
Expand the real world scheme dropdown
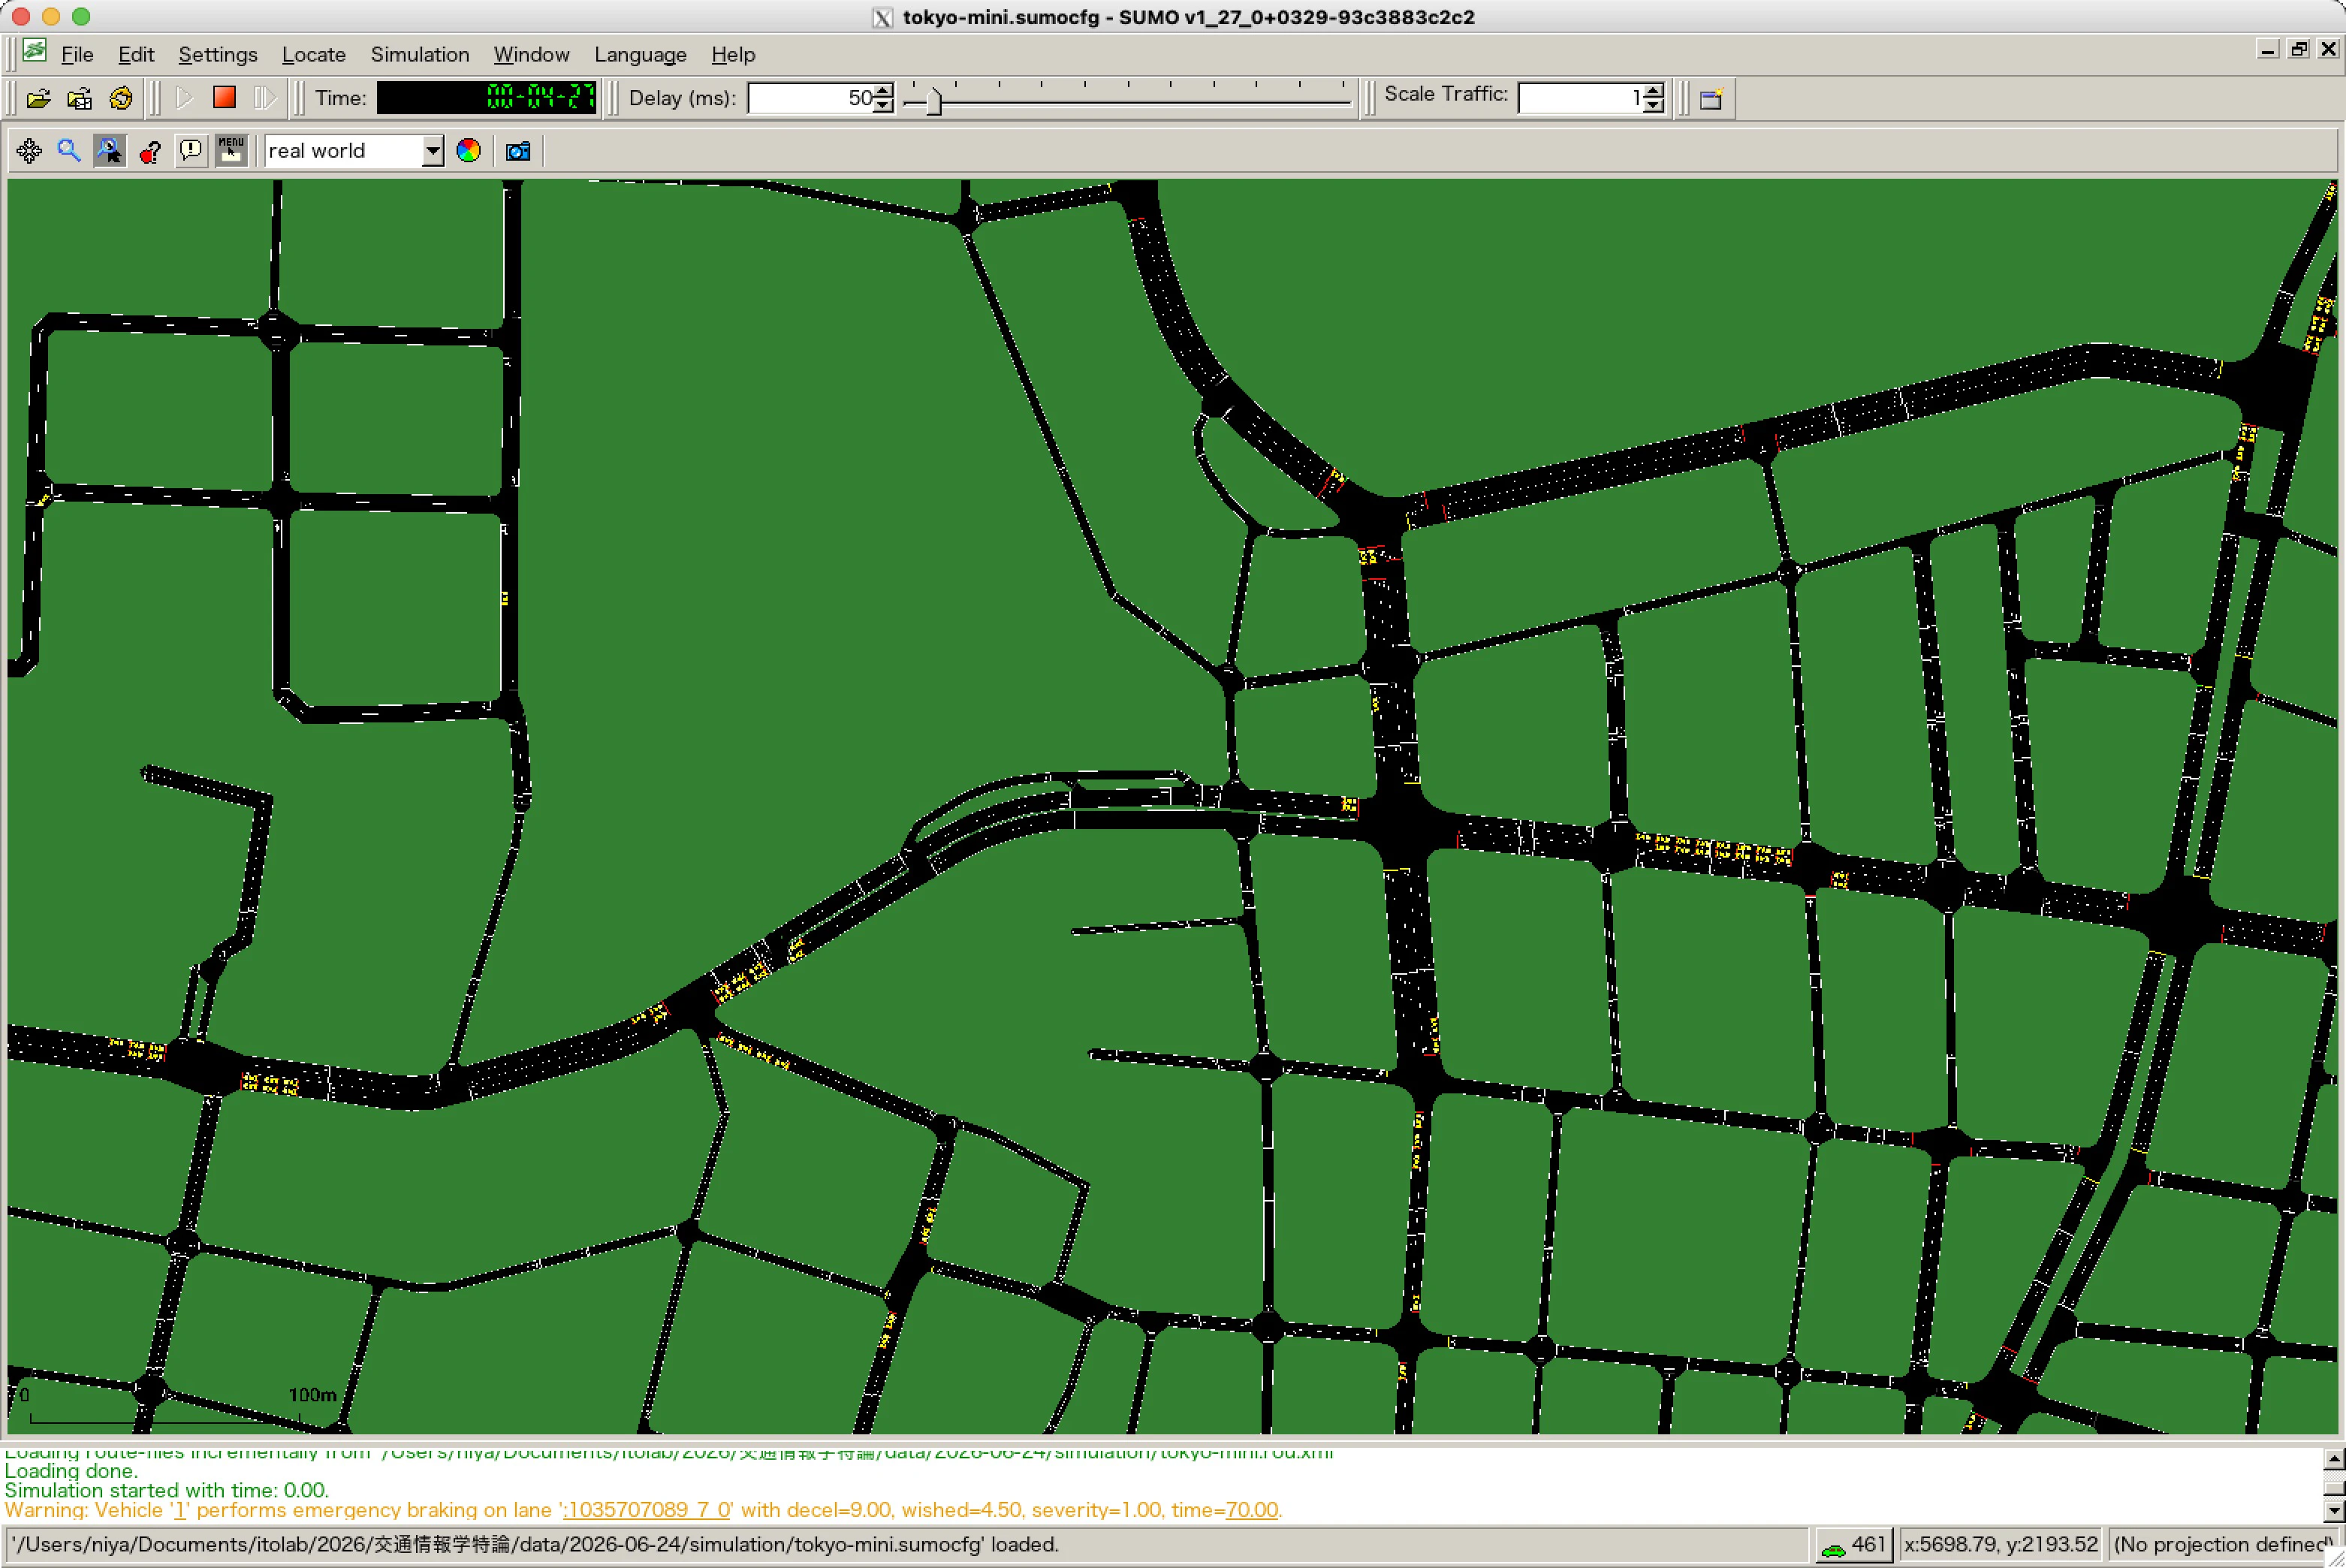pos(432,151)
